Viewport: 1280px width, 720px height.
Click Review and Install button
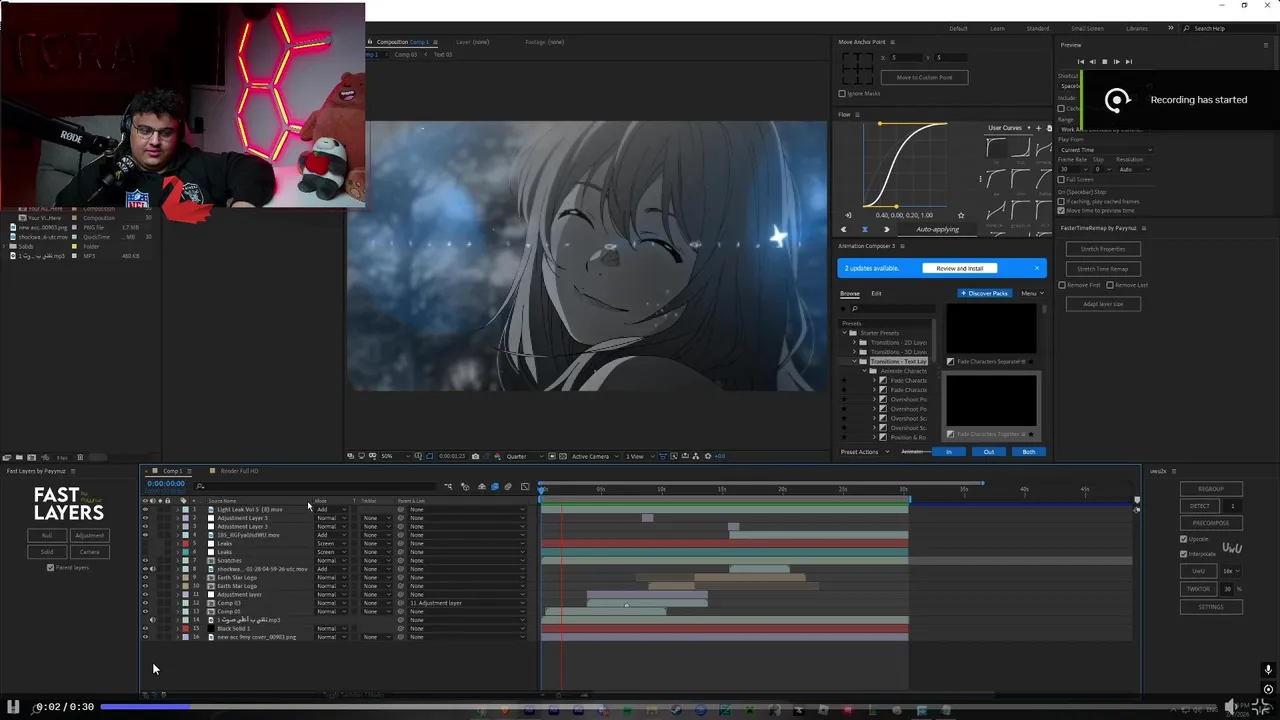point(960,268)
